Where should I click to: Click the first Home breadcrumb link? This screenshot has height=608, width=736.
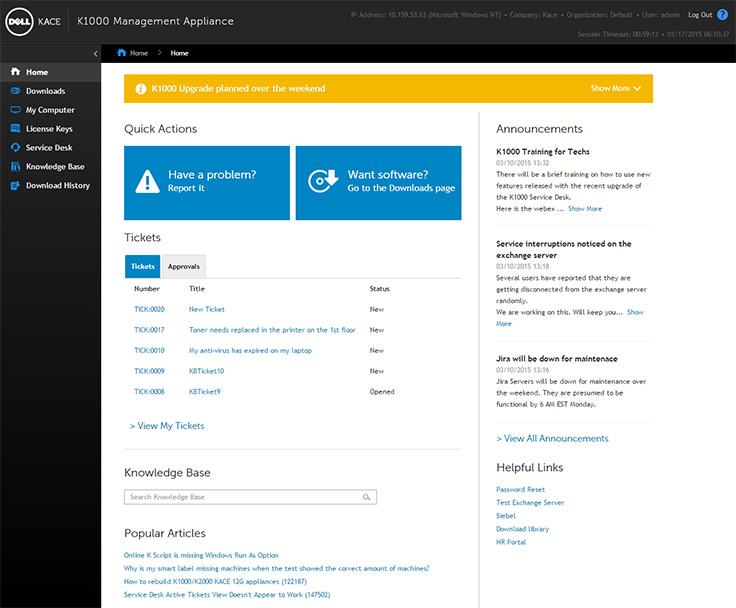point(138,53)
